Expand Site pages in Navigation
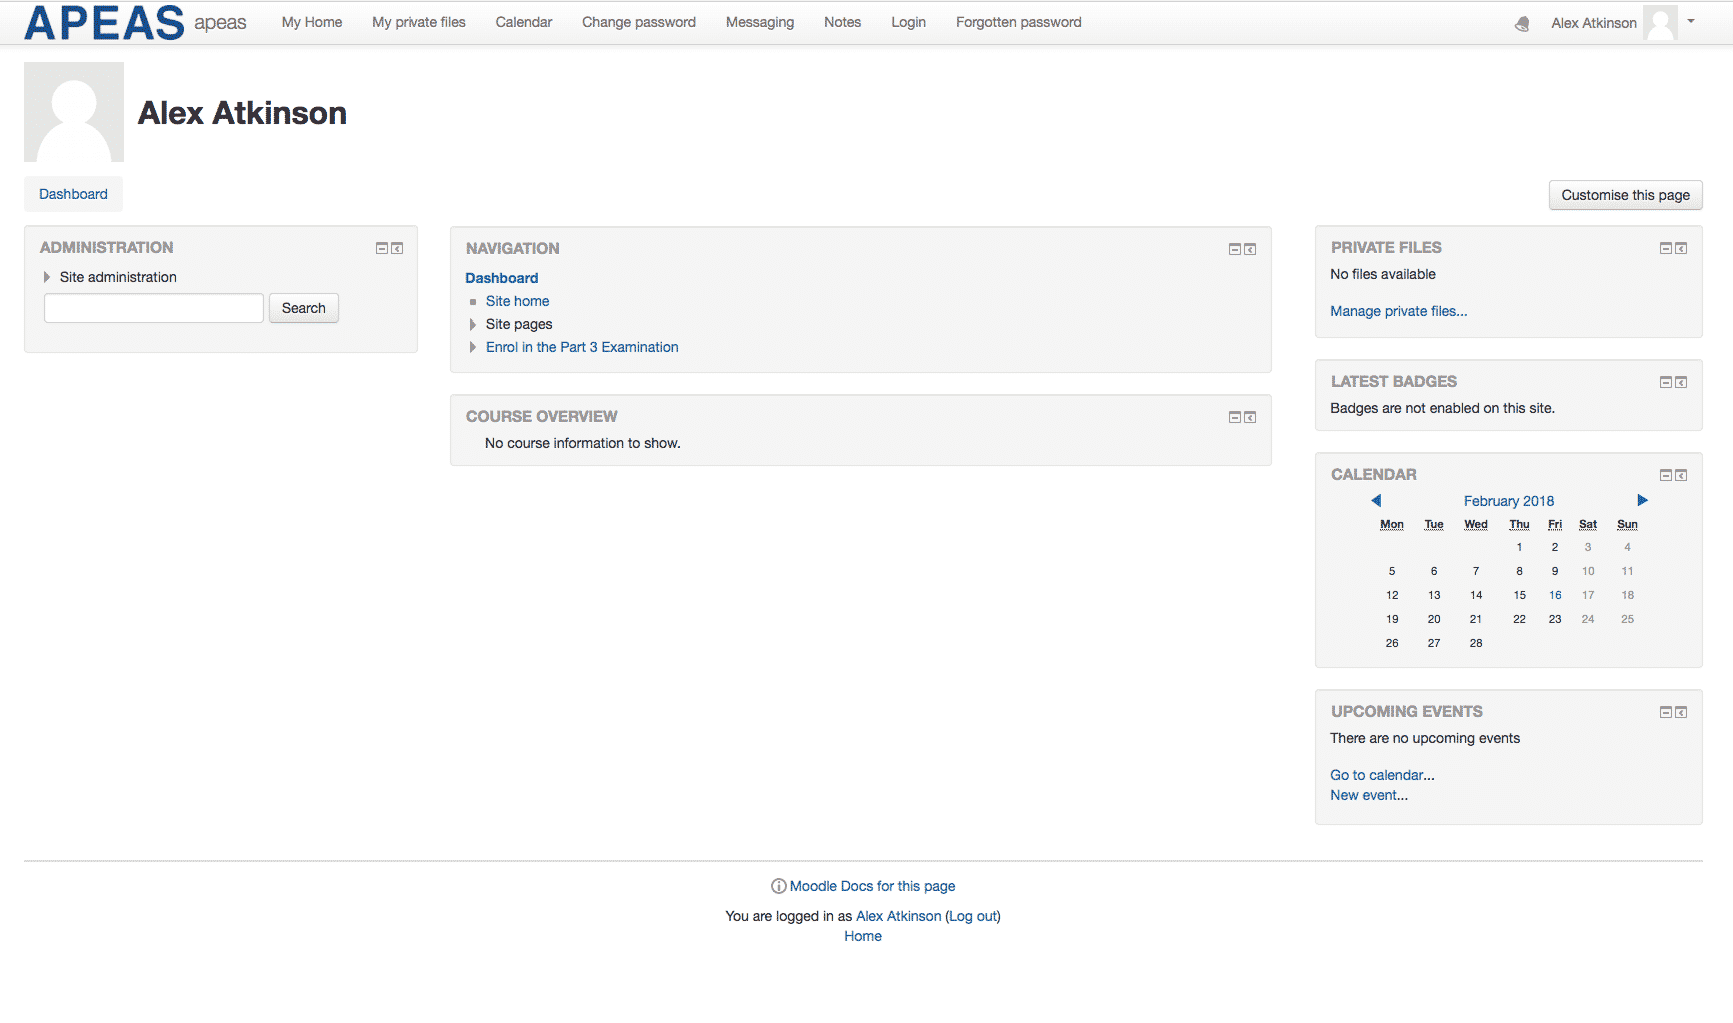This screenshot has height=1023, width=1733. coord(473,324)
